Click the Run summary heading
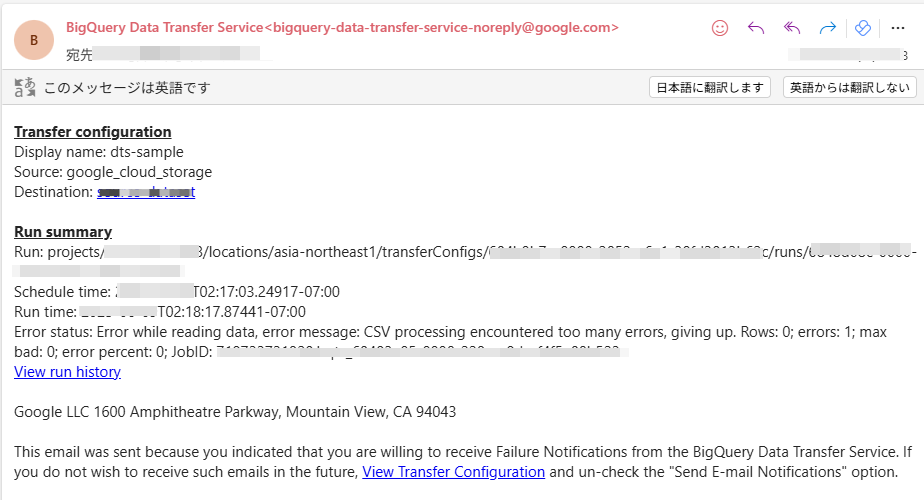The image size is (924, 500). point(63,232)
